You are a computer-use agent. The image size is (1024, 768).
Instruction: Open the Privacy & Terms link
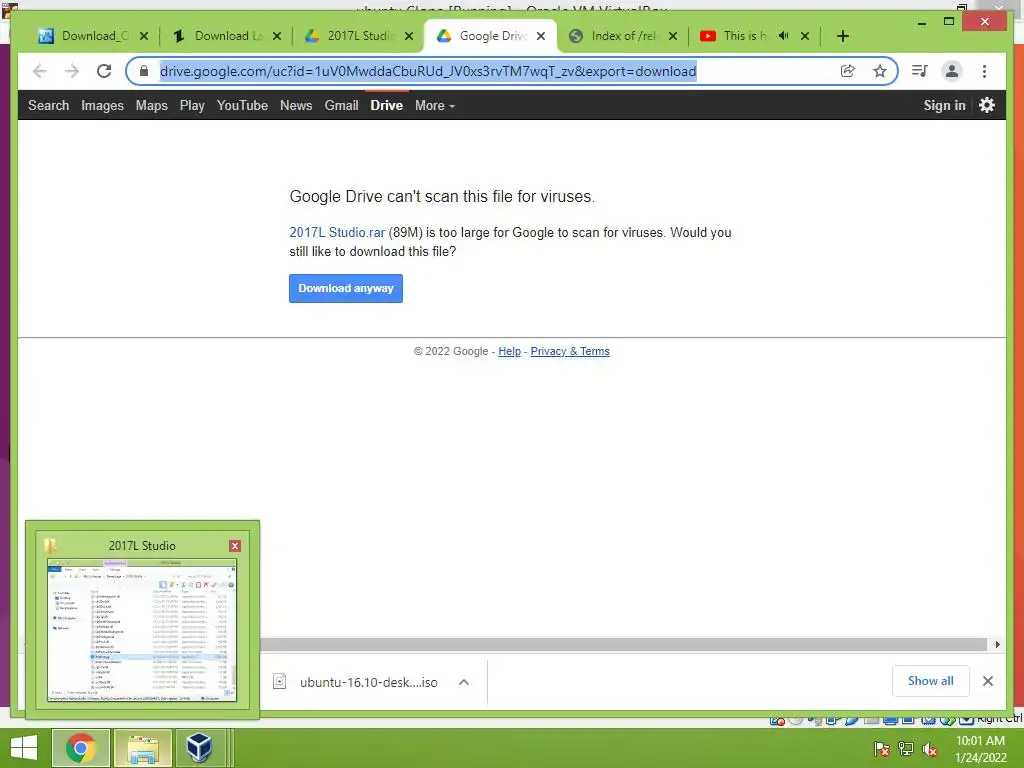570,351
